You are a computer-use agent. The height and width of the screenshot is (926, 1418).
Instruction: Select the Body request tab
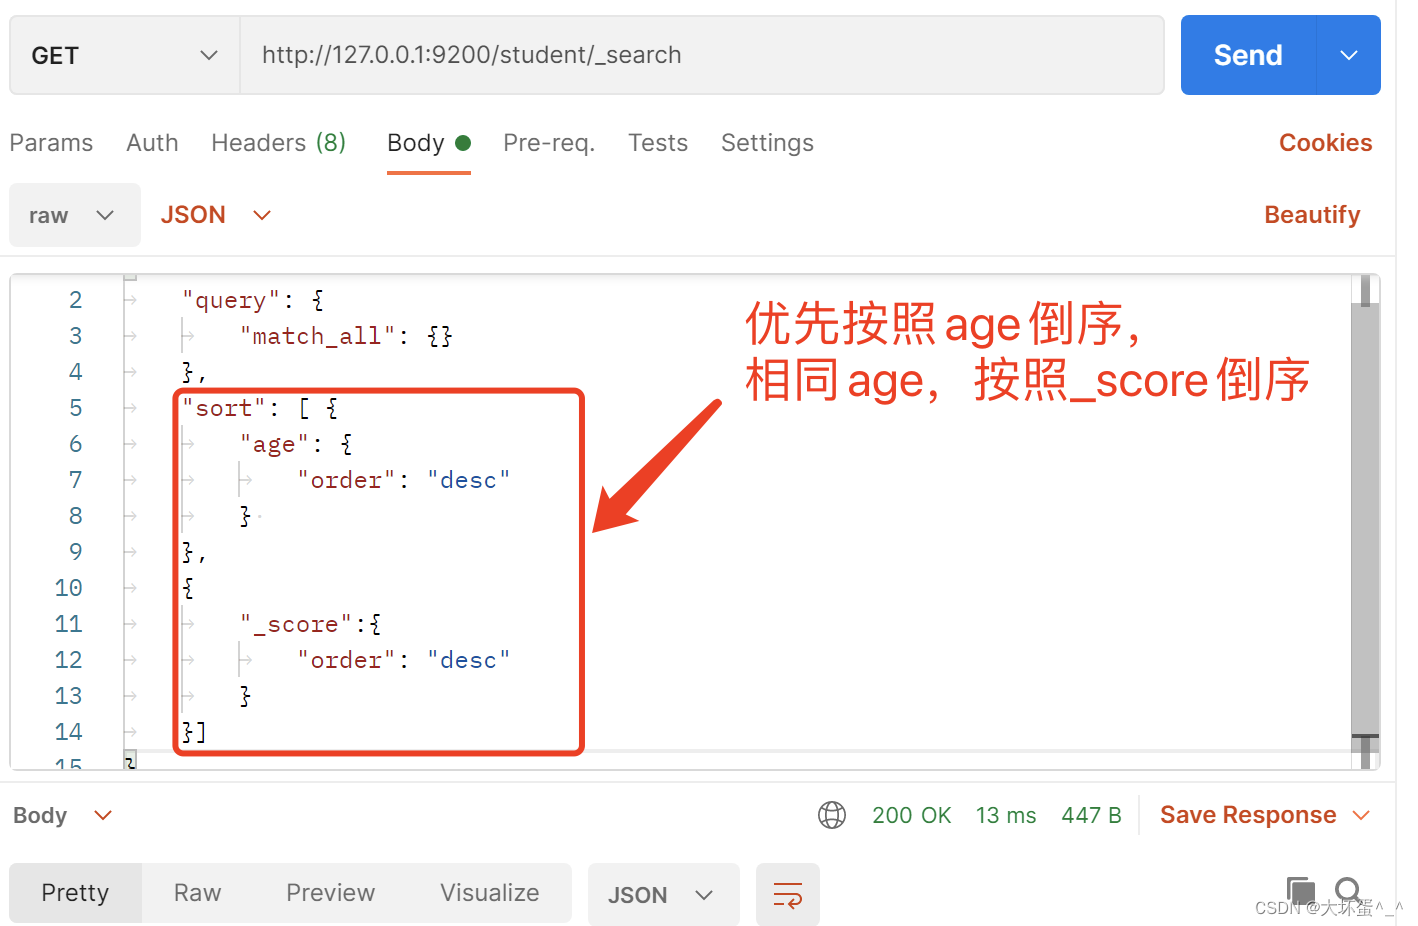pyautogui.click(x=429, y=143)
